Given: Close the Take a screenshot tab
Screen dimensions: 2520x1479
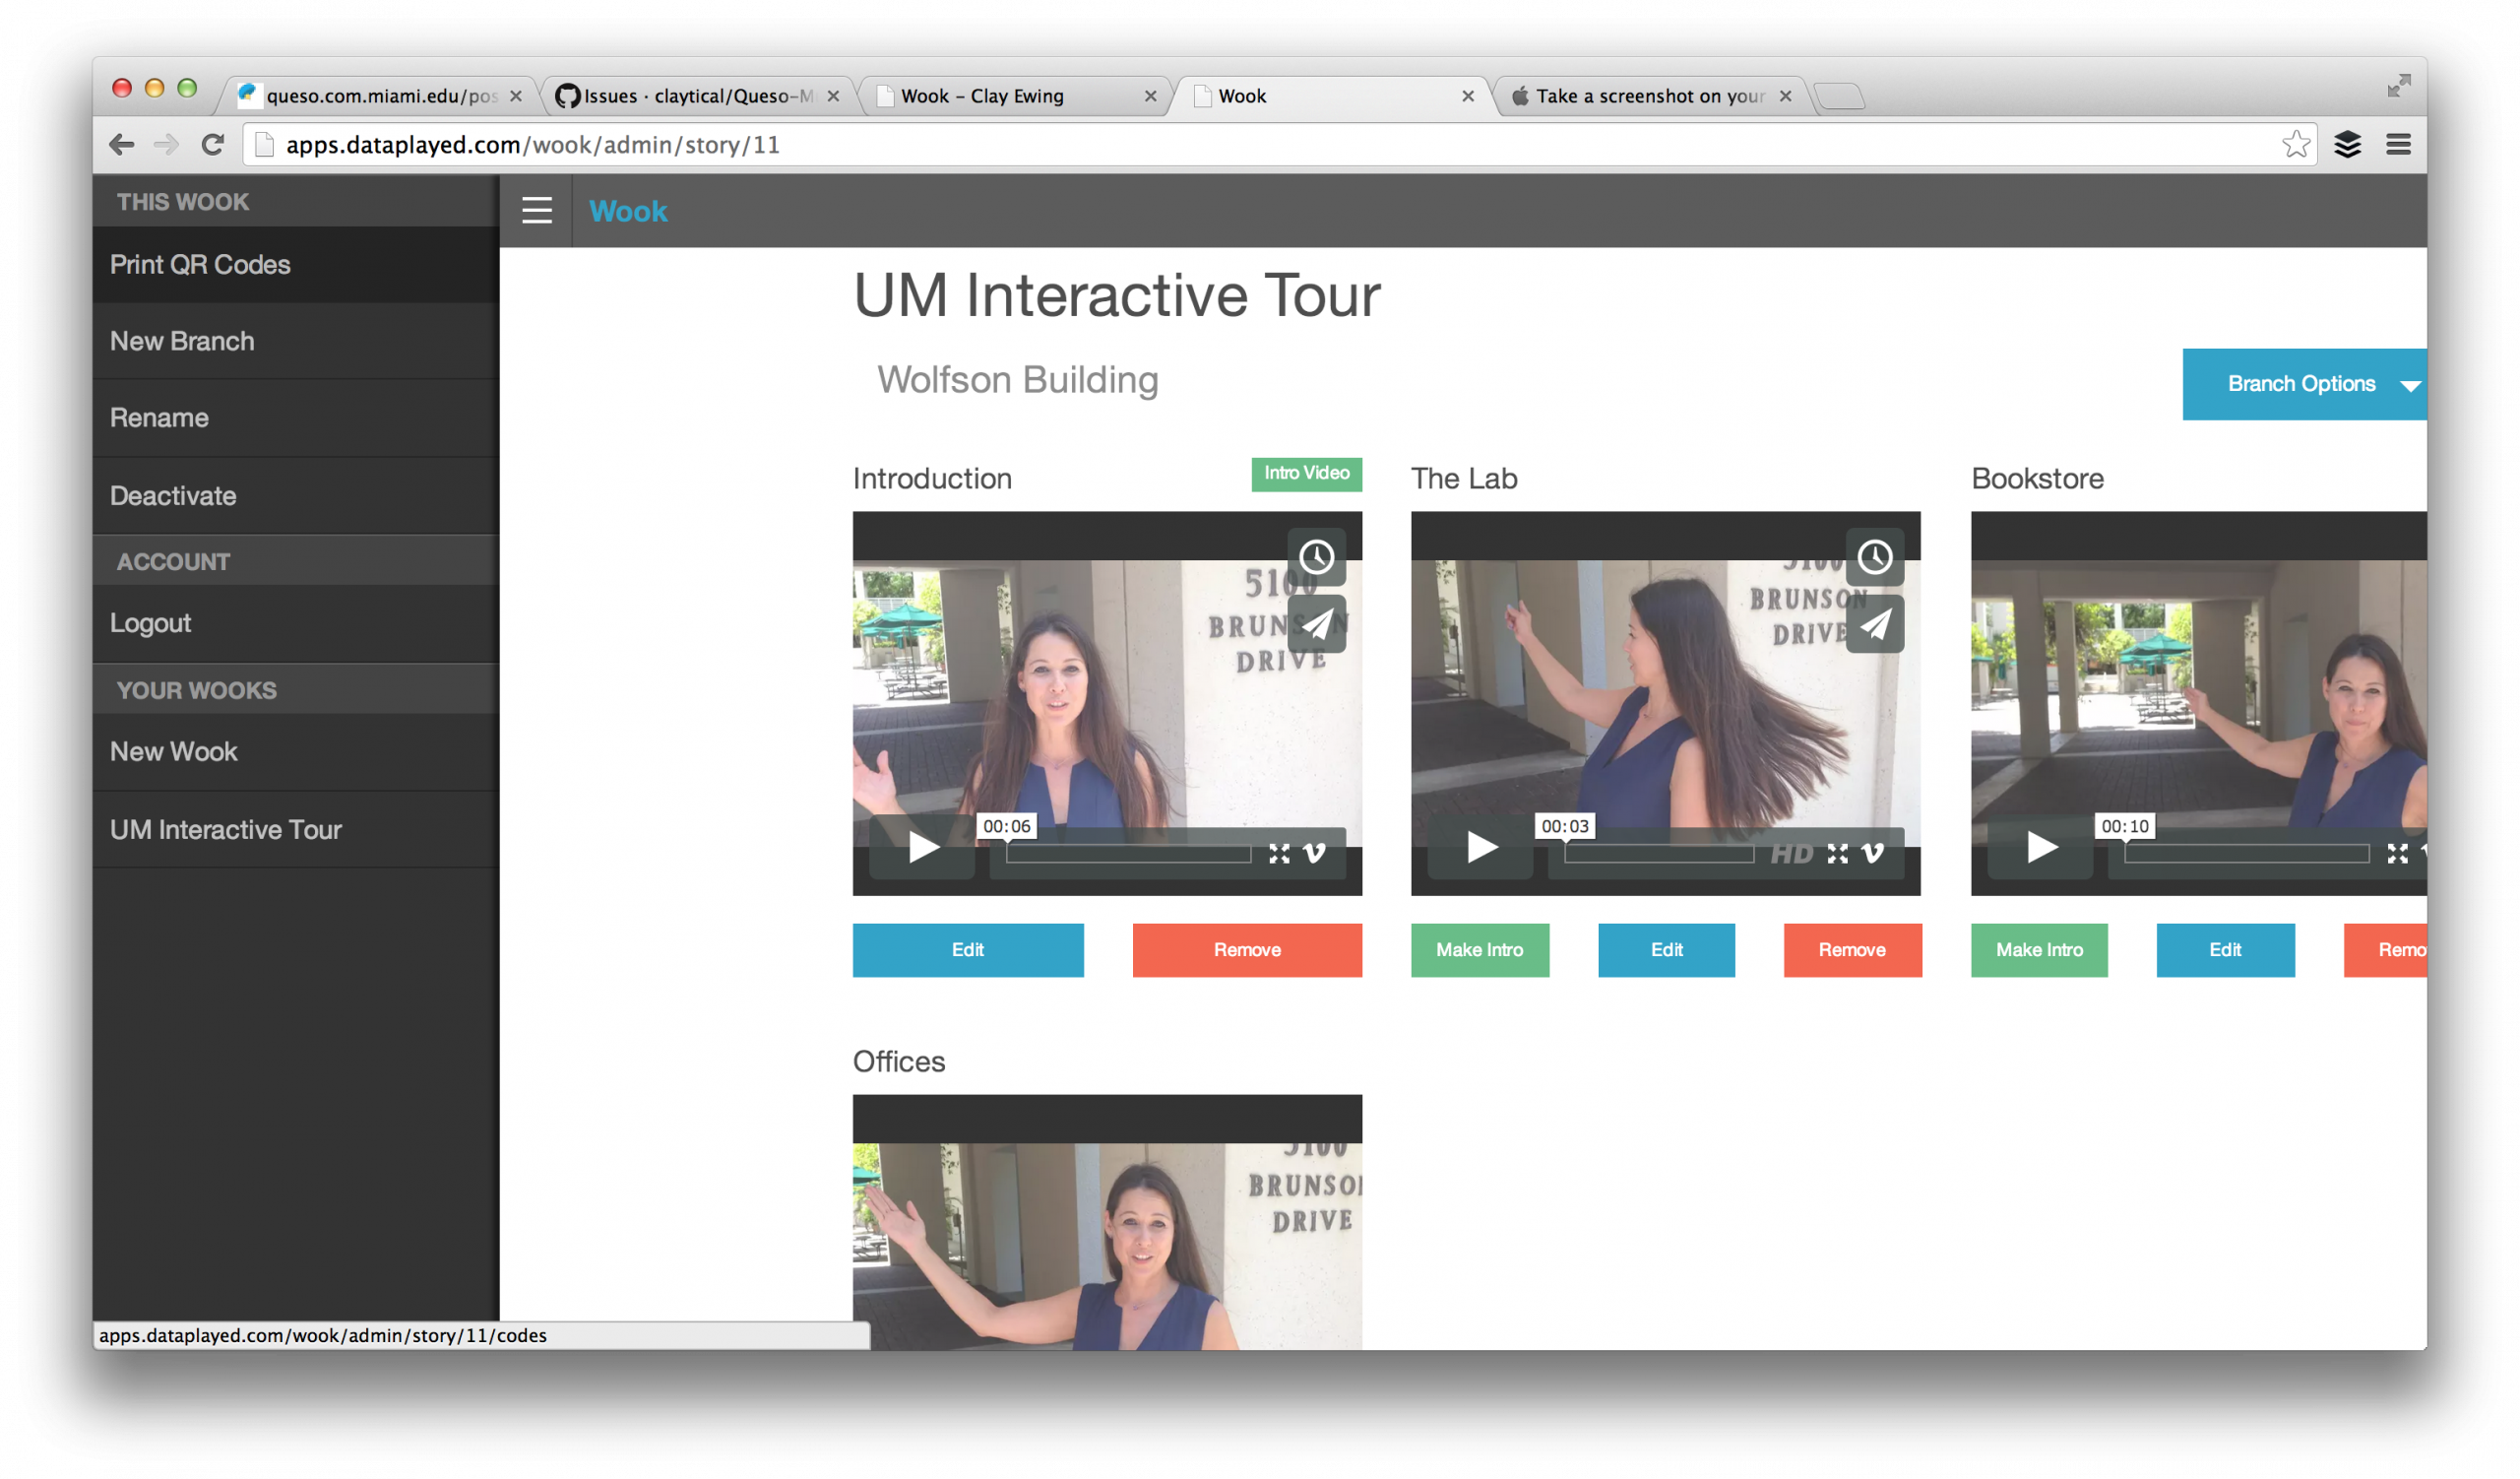Looking at the screenshot, I should point(1785,96).
